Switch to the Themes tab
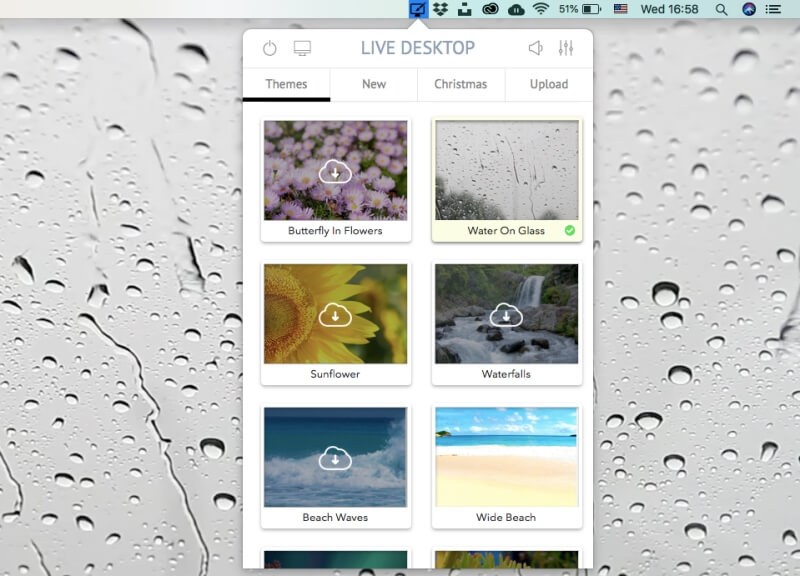The height and width of the screenshot is (576, 800). pos(286,84)
